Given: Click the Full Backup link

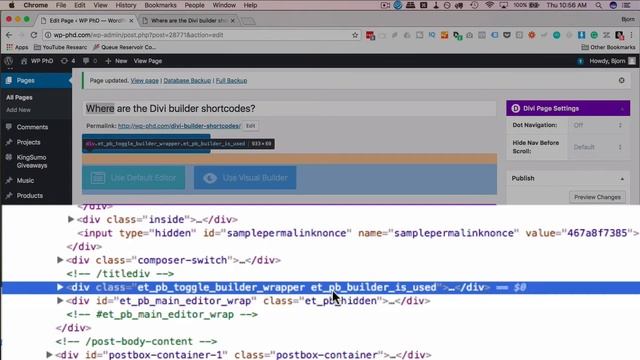Looking at the screenshot, I should click(x=231, y=81).
